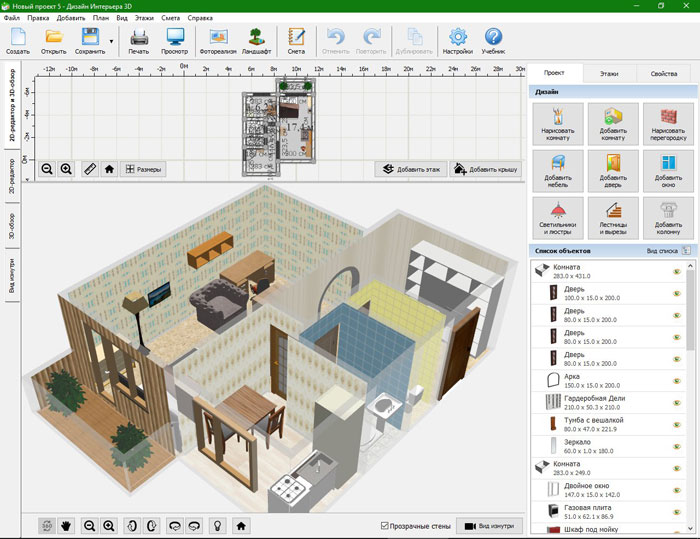This screenshot has width=700, height=539.
Task: Open the Вид menu
Action: click(122, 18)
